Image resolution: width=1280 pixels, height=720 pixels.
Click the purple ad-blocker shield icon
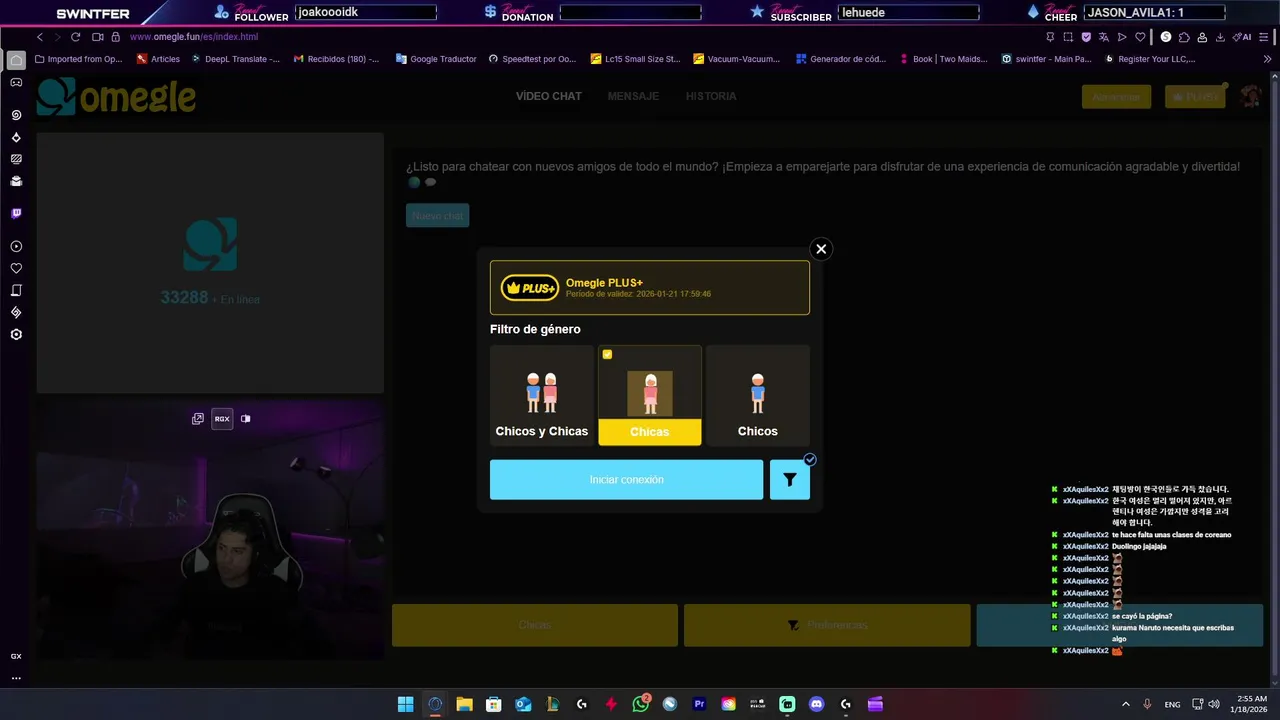(x=1086, y=37)
